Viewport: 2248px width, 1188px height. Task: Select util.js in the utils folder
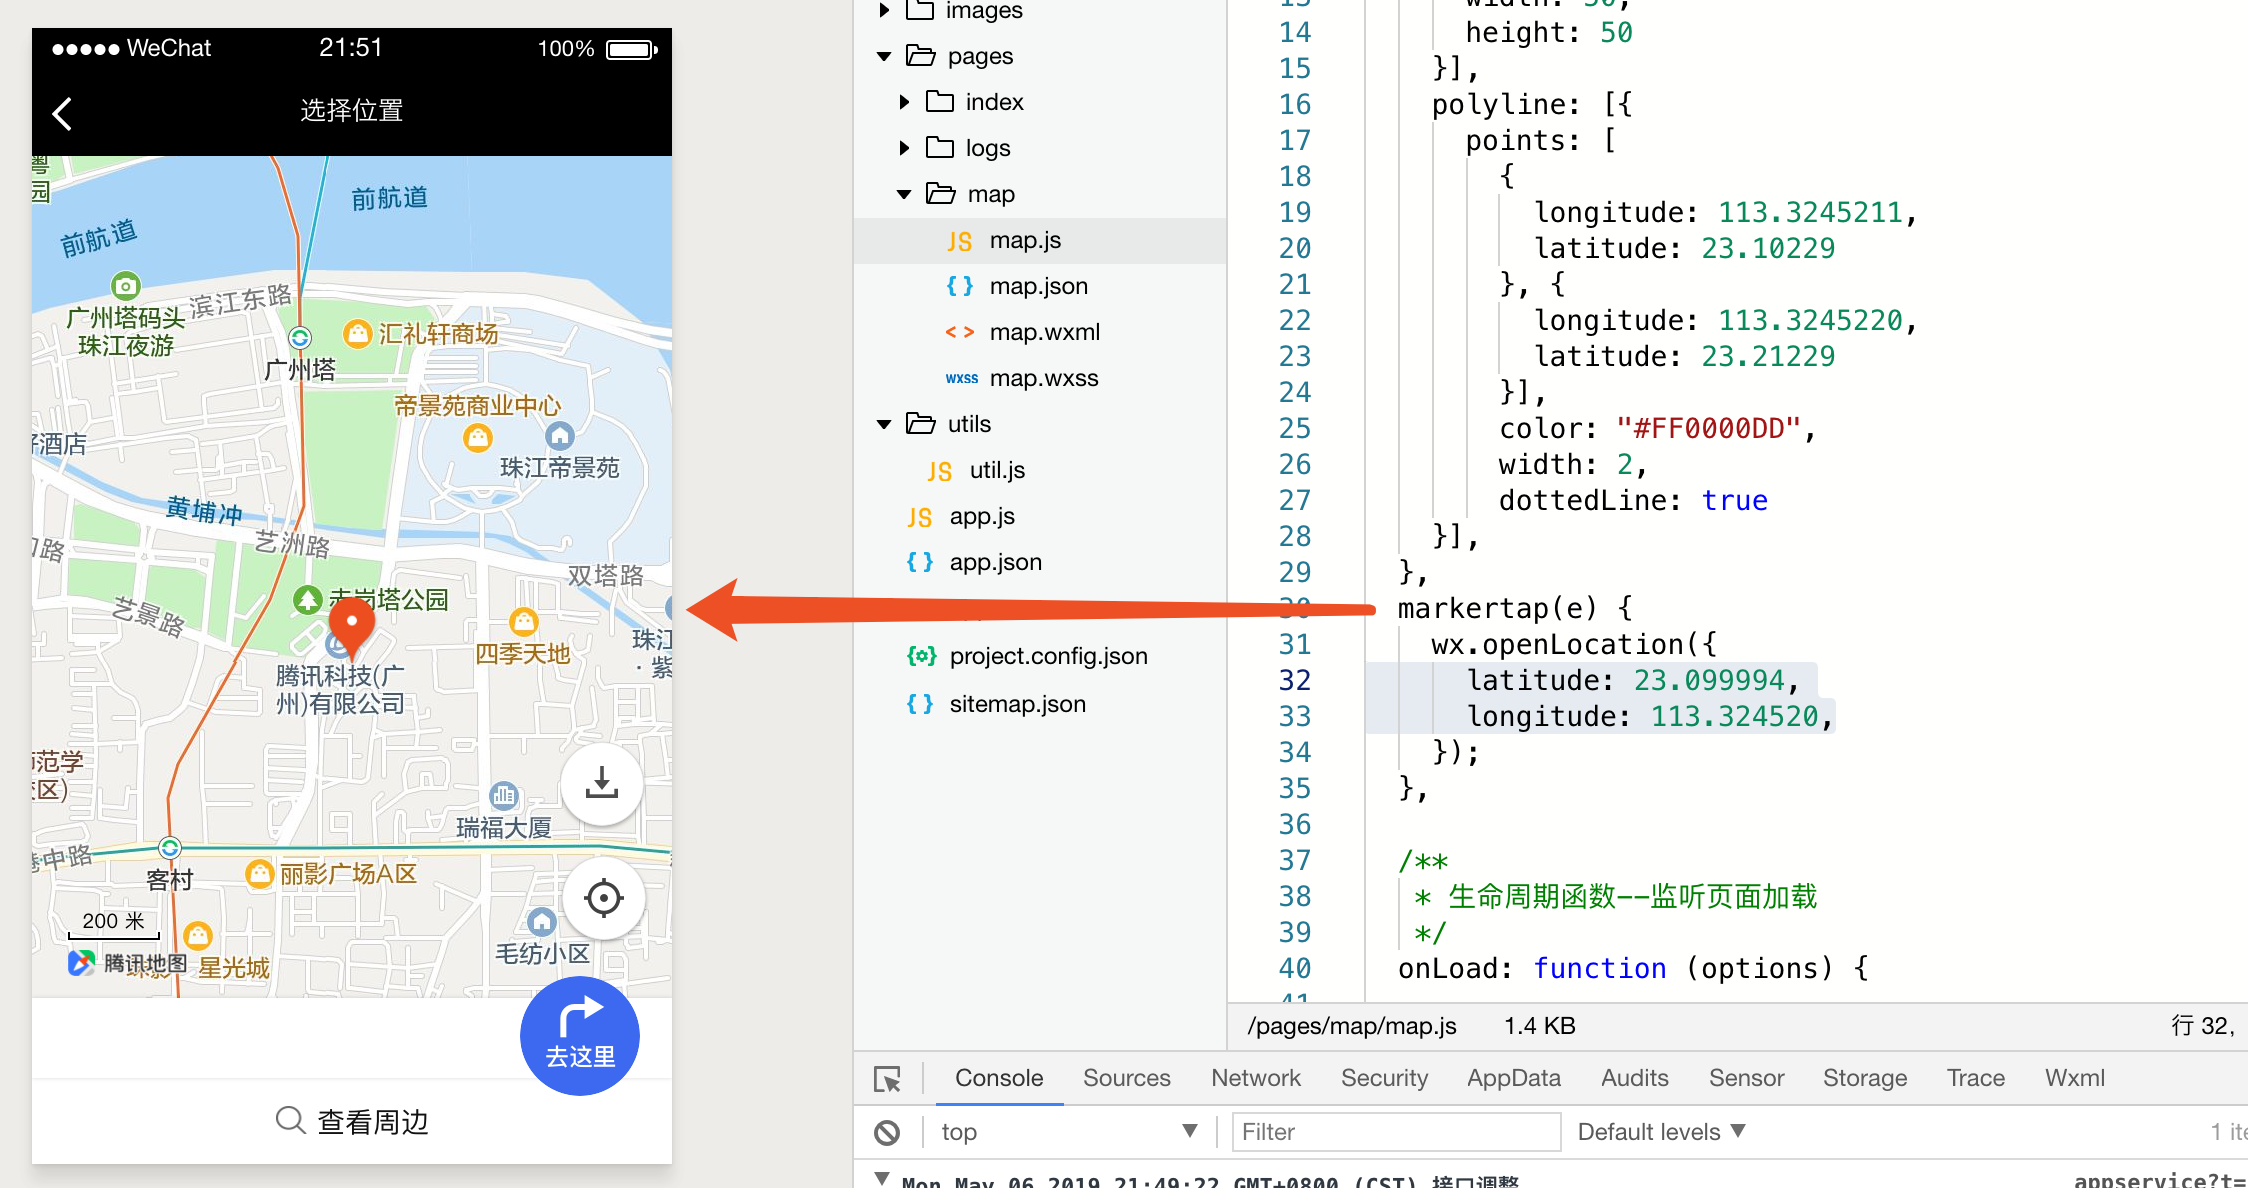(995, 469)
